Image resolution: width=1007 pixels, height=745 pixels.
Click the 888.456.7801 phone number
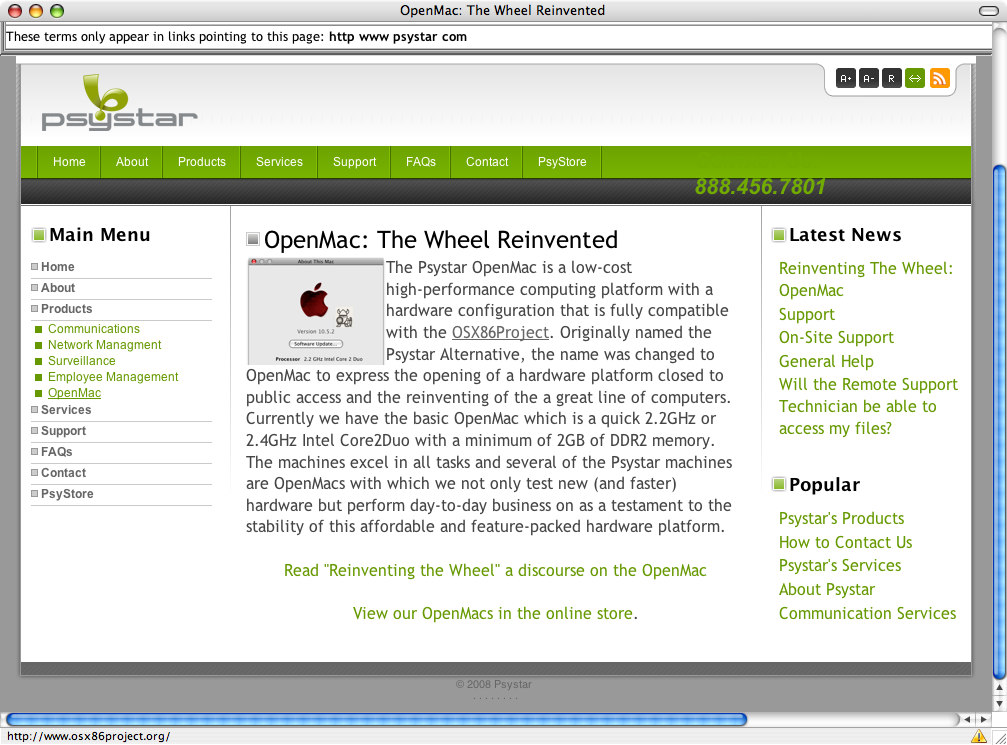(x=760, y=186)
